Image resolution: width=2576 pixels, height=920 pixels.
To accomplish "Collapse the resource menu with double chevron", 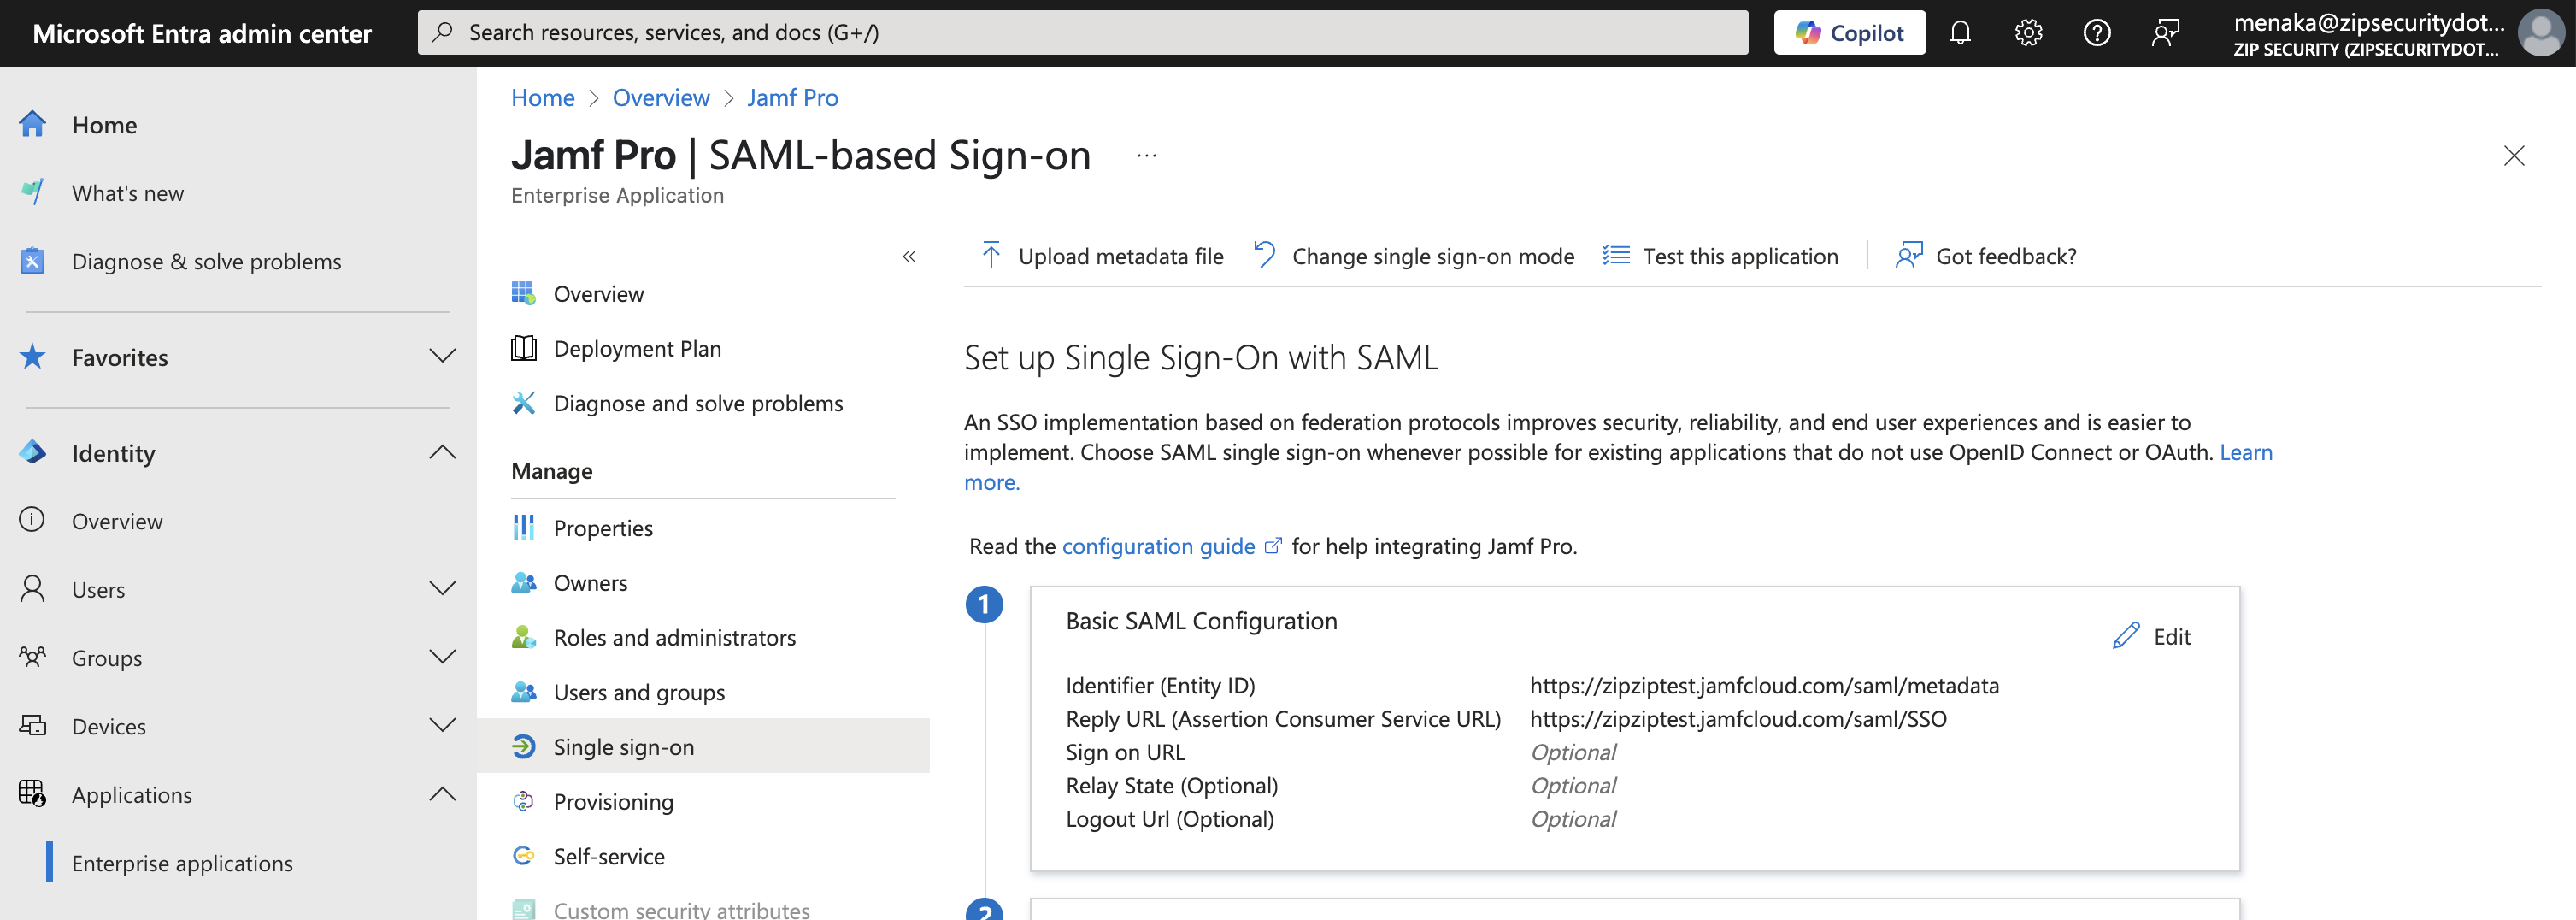I will (909, 257).
